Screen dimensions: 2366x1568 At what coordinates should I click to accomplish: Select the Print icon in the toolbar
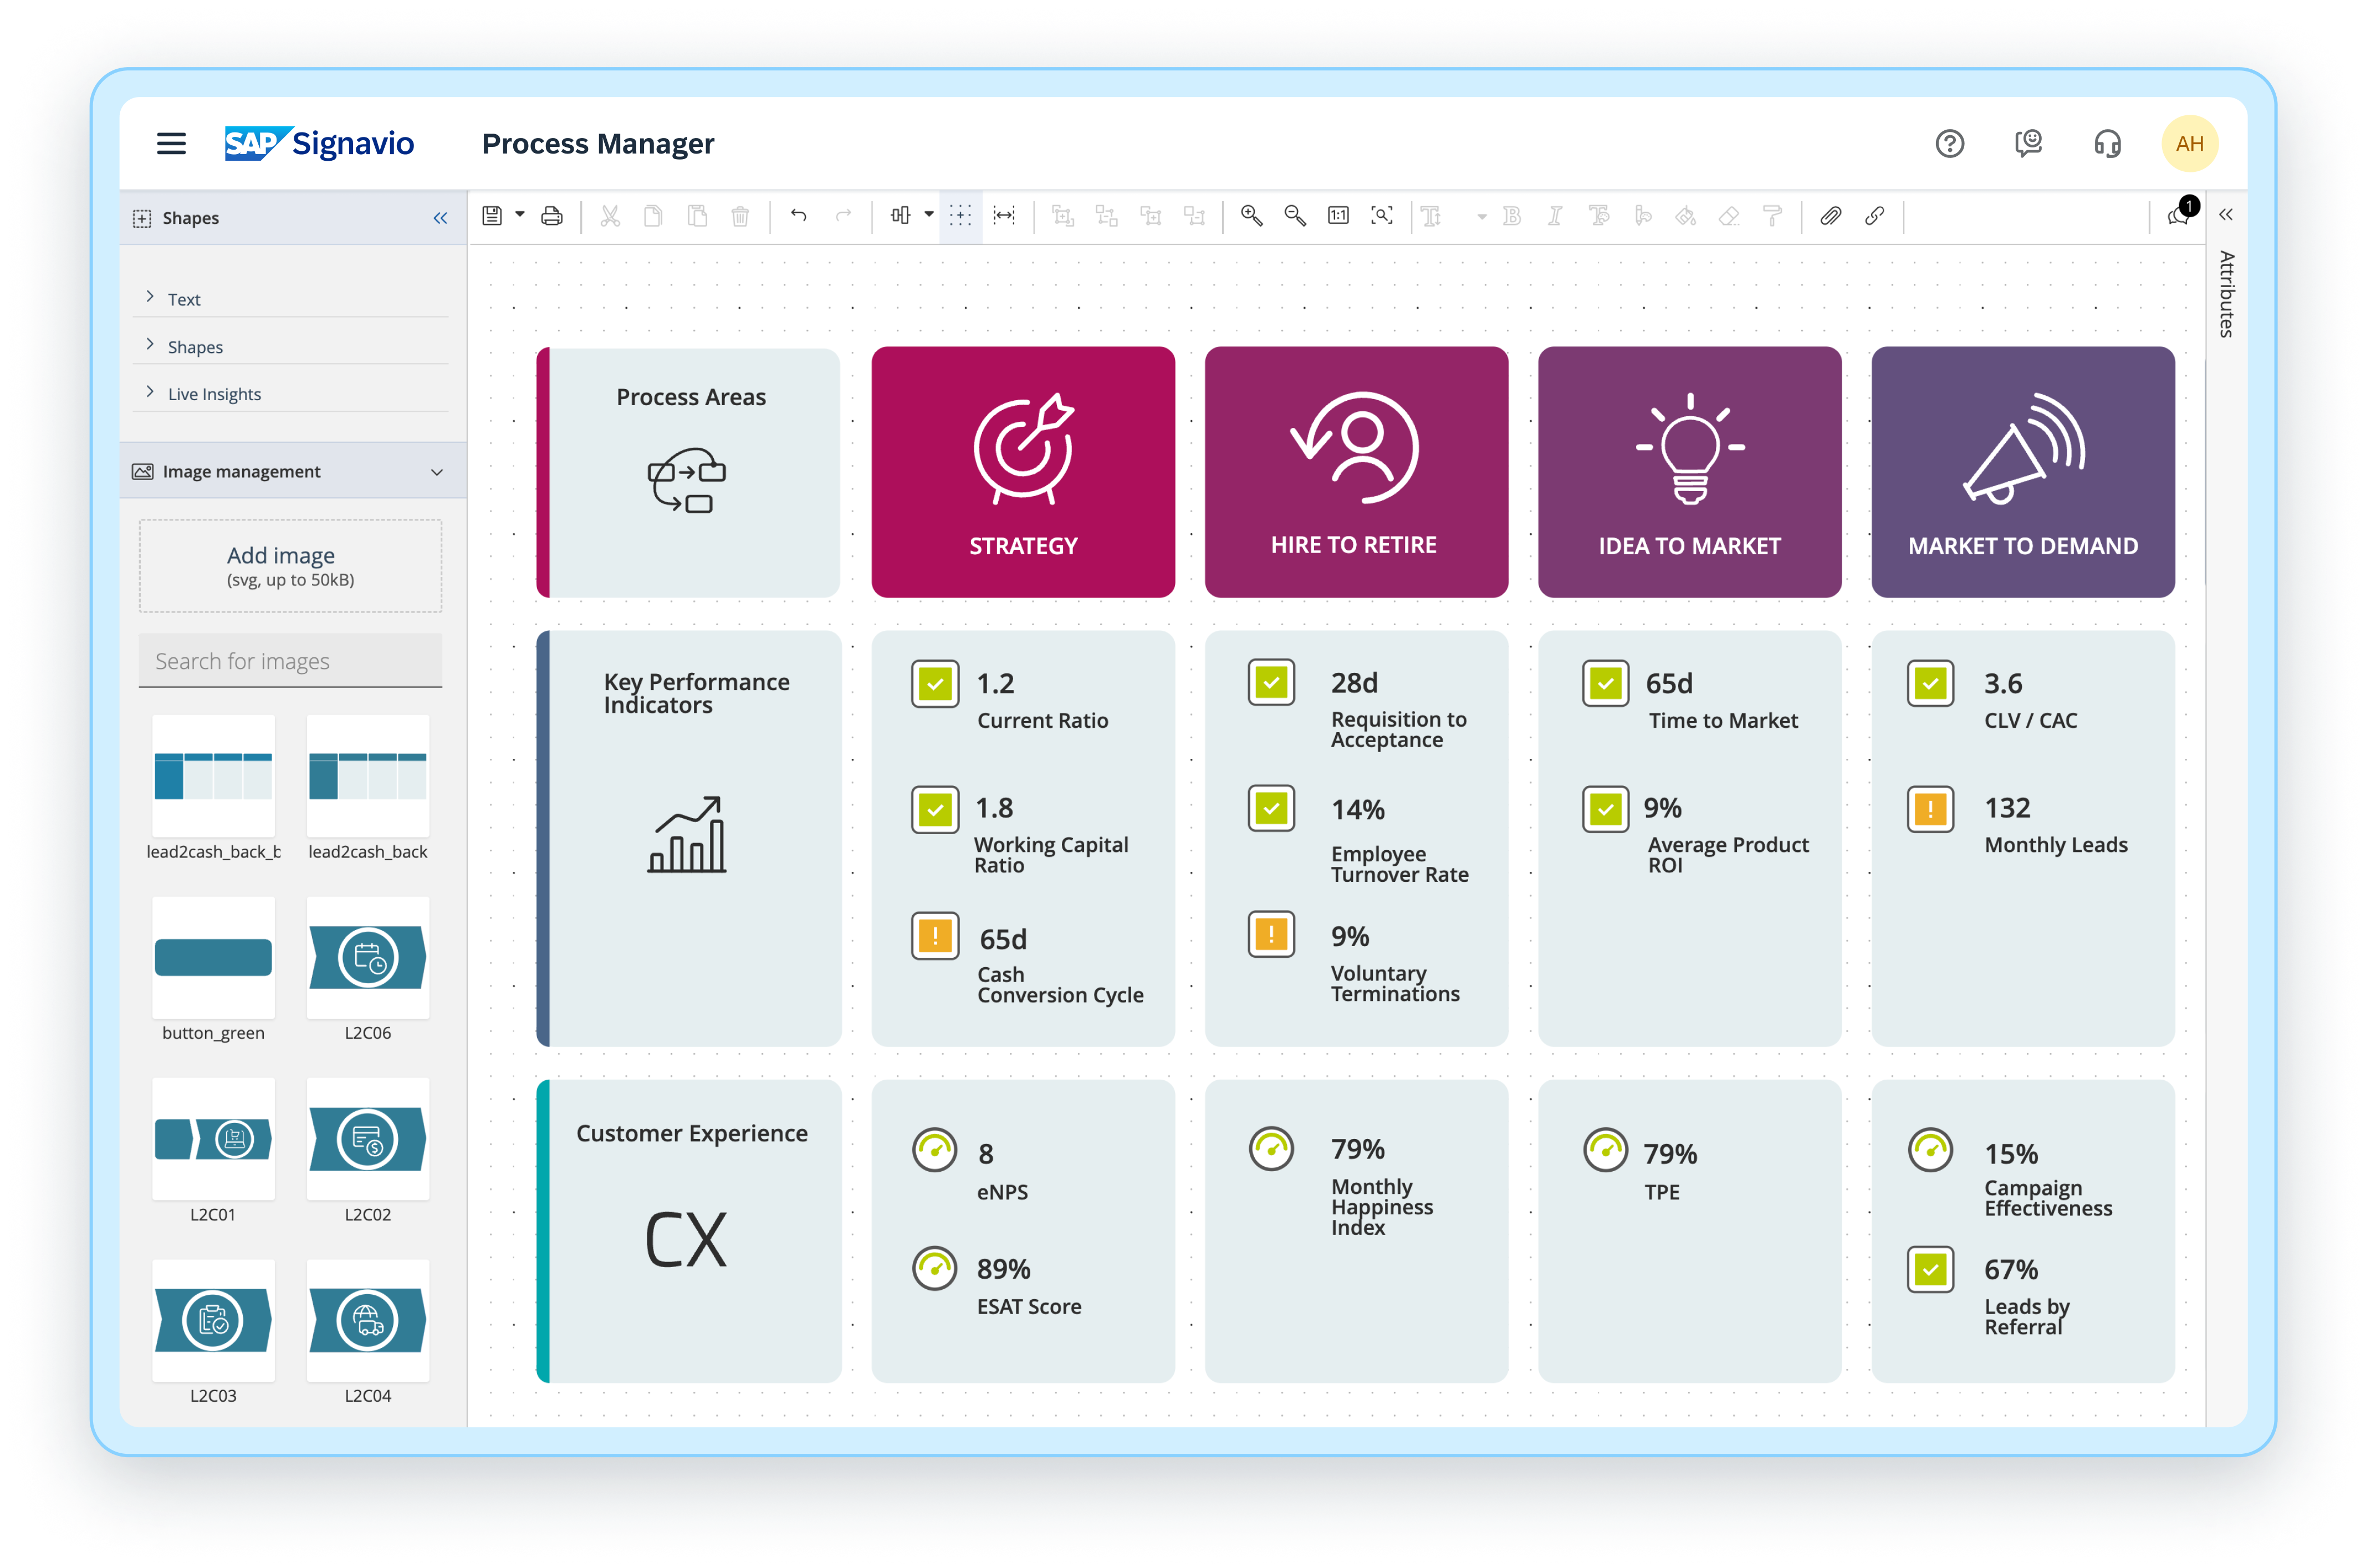point(551,216)
